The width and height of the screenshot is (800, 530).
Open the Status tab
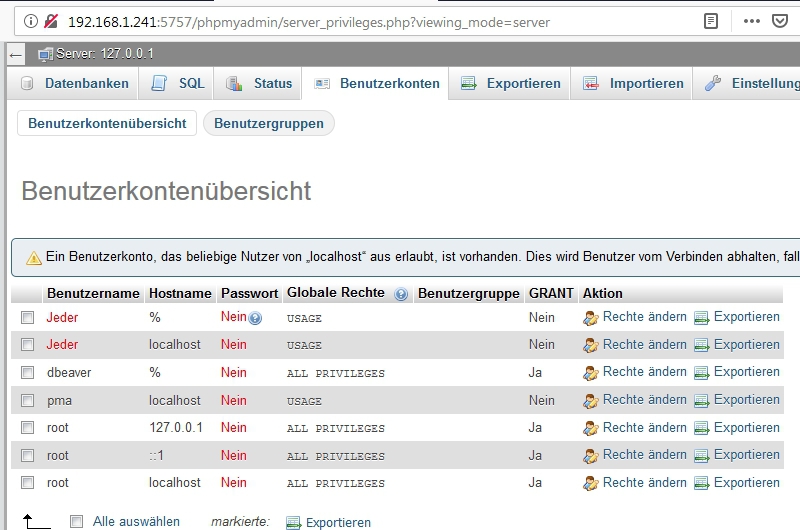click(x=258, y=83)
